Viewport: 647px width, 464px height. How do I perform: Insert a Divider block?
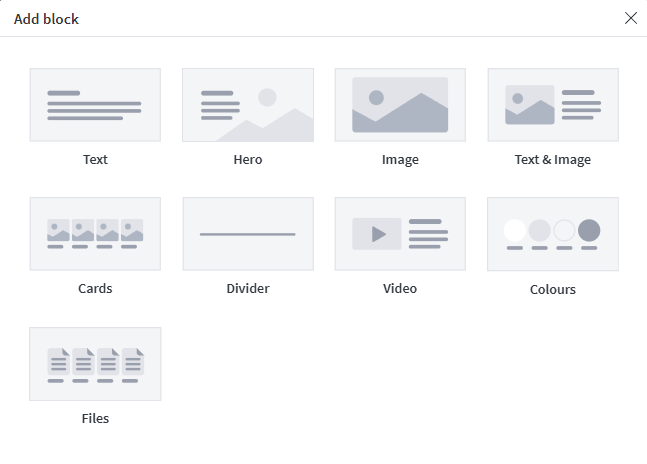coord(248,234)
